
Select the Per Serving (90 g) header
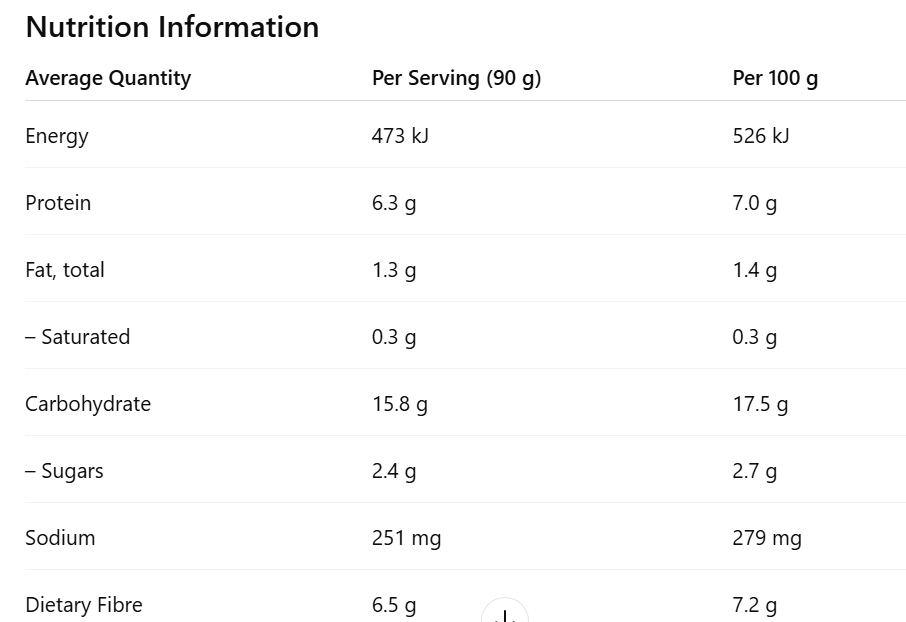(456, 78)
